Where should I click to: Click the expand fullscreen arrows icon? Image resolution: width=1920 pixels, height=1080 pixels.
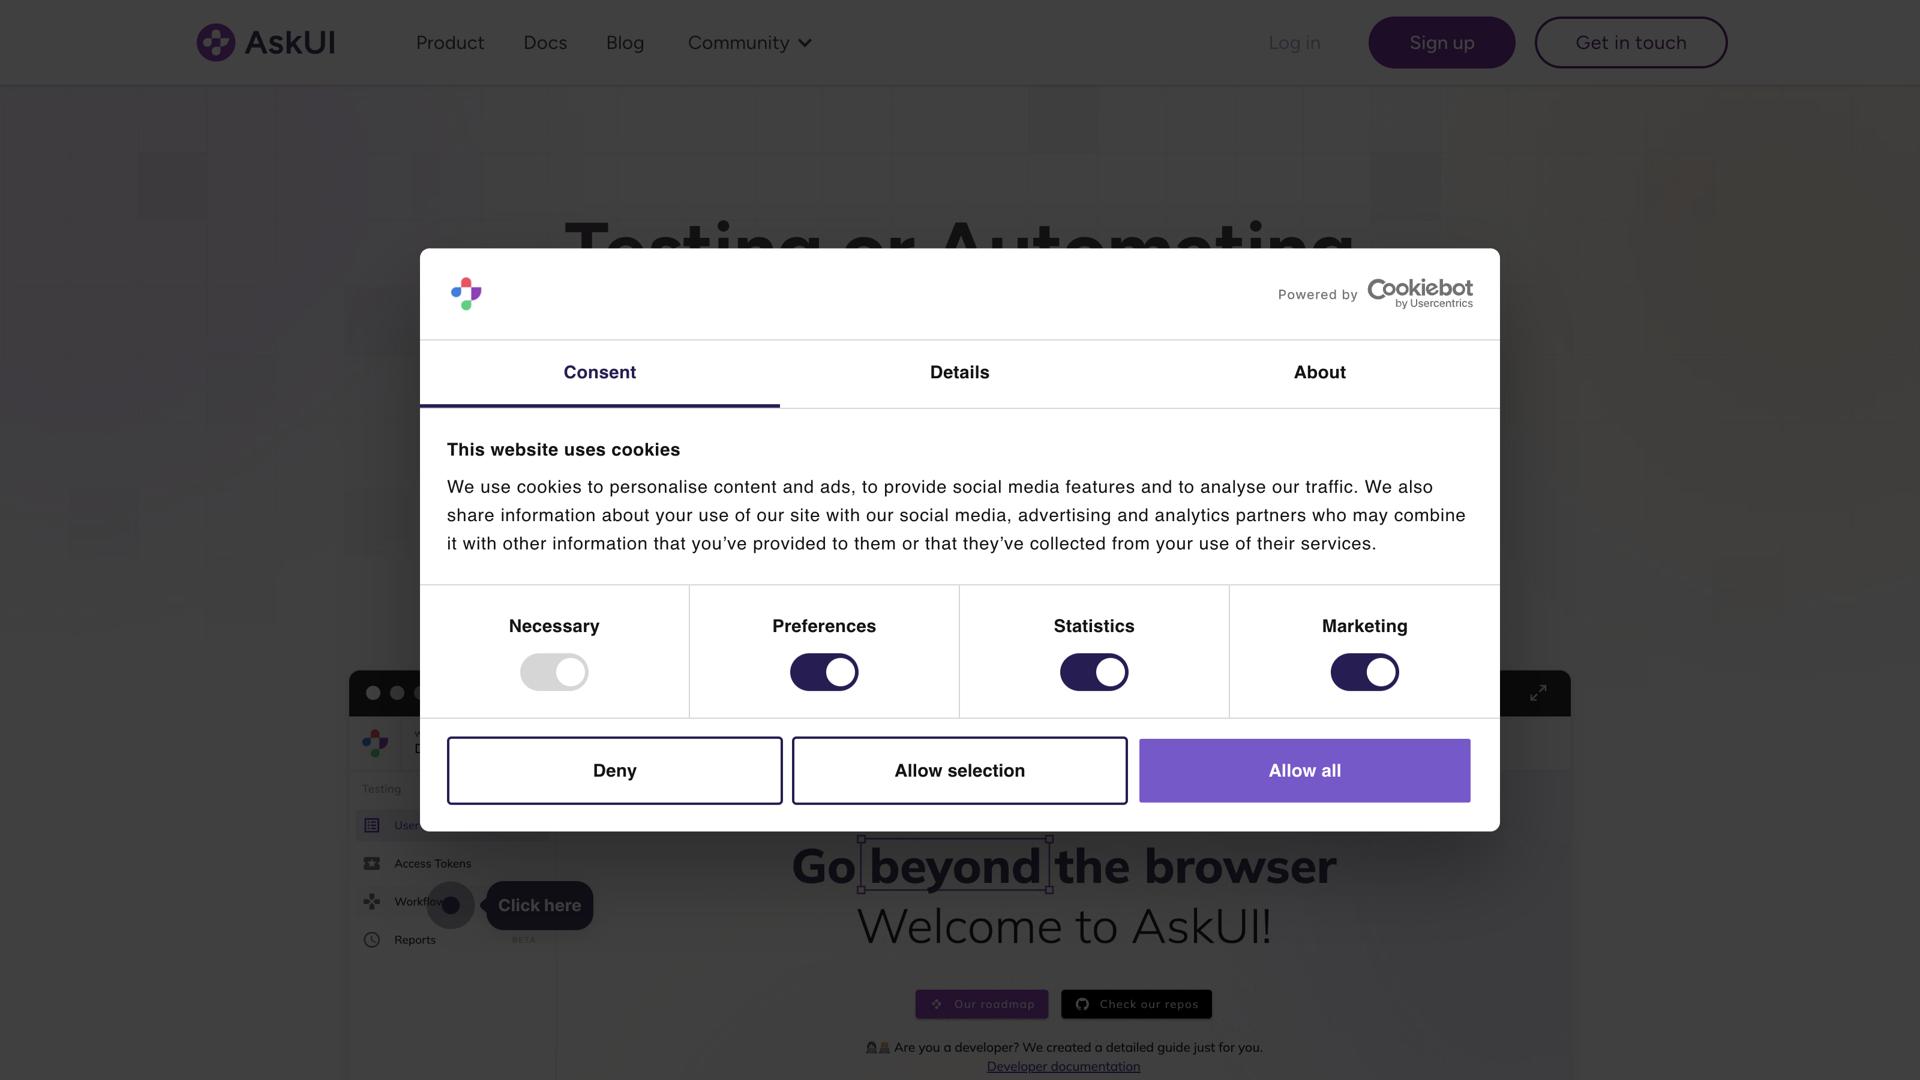(x=1538, y=693)
